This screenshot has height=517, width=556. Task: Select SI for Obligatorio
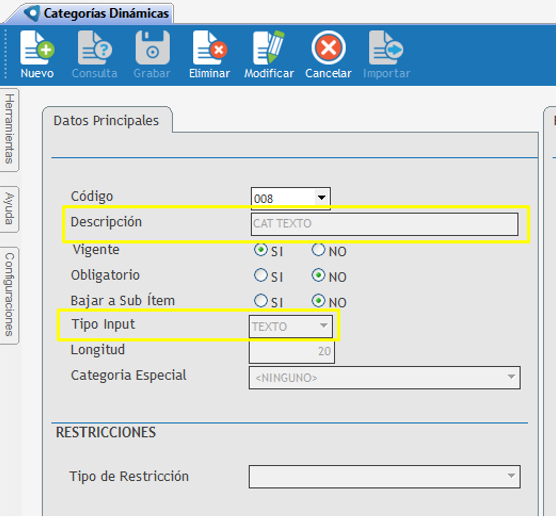point(261,275)
